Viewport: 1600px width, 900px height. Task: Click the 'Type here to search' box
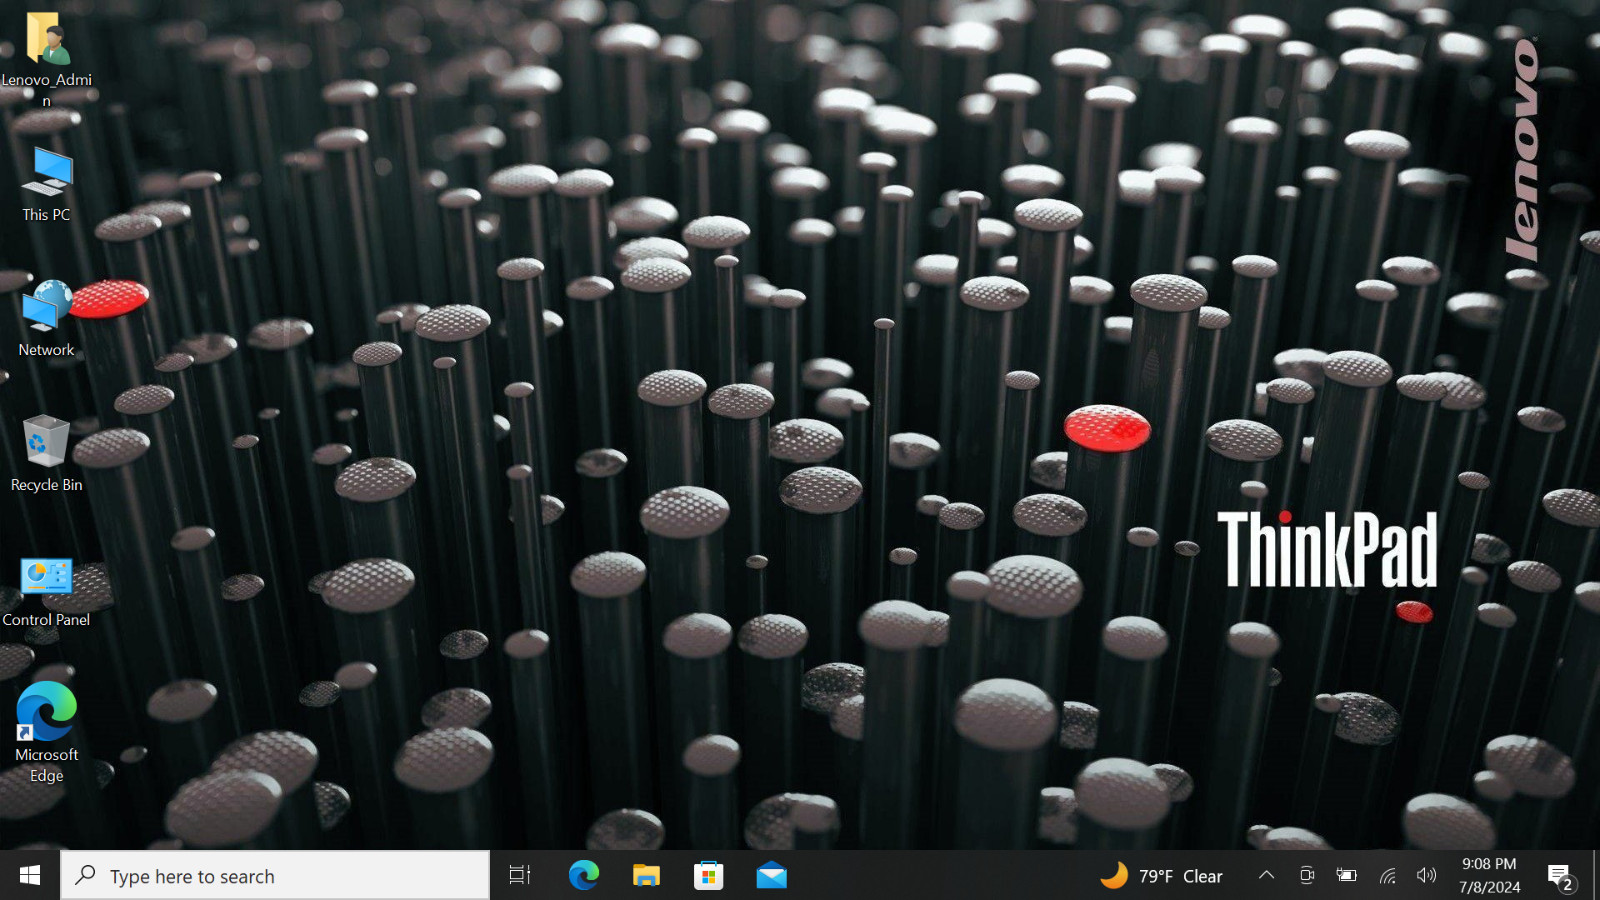pos(275,876)
